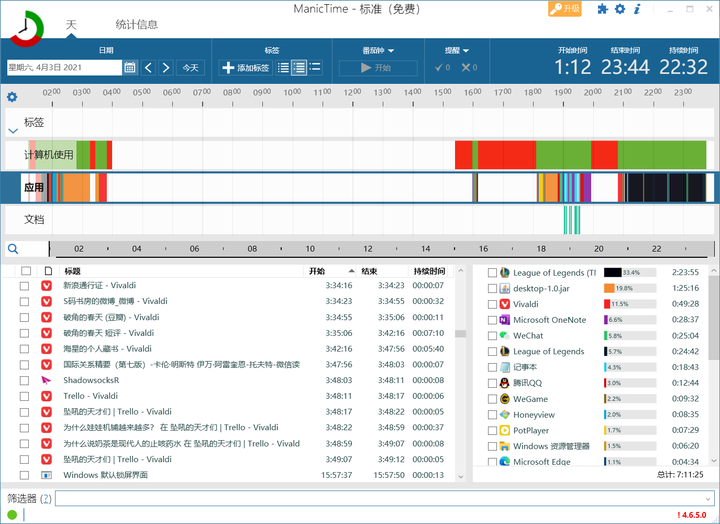Check the Windows 默认锁屏界面 row checkbox

point(24,475)
